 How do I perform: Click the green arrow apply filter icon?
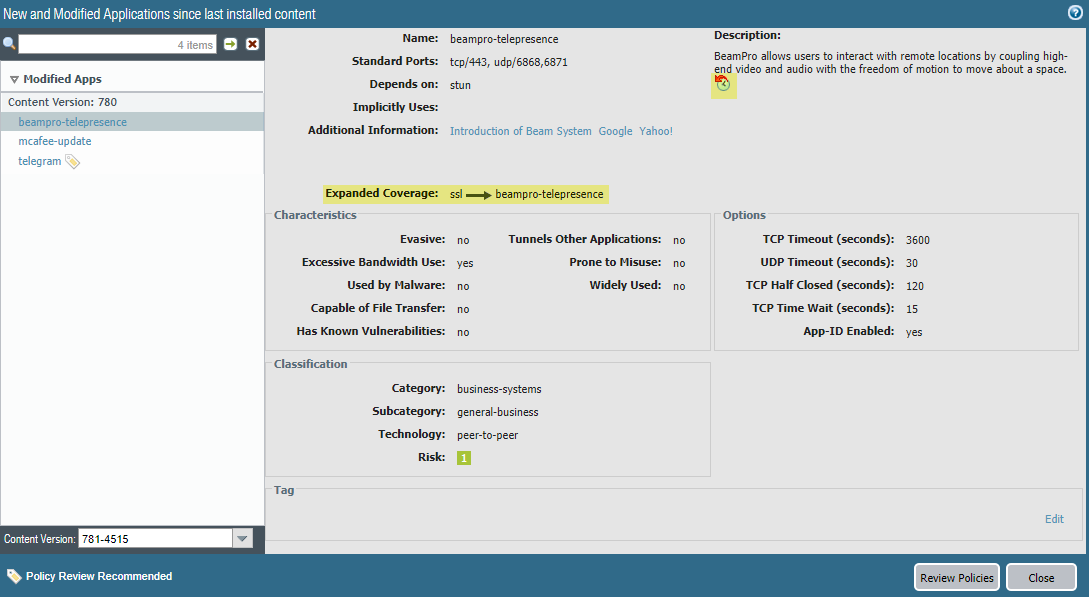[231, 45]
